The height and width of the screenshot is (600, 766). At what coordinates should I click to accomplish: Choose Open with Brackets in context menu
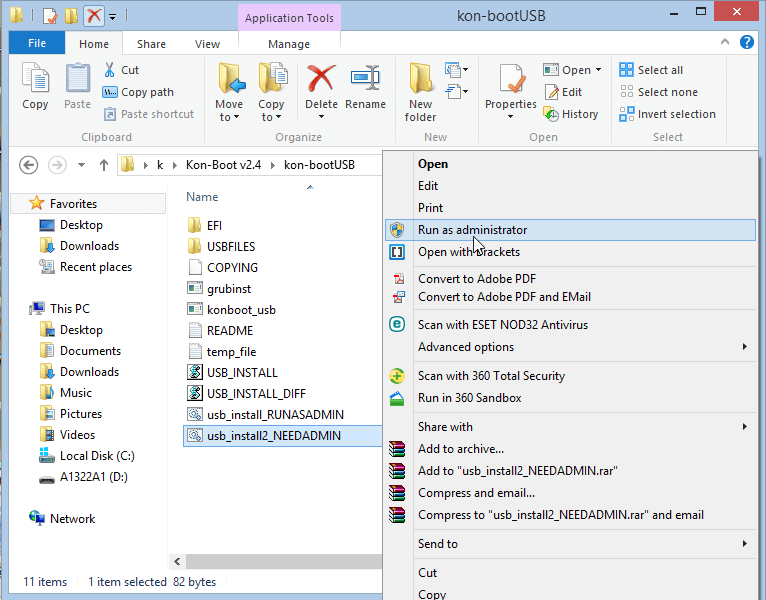pyautogui.click(x=570, y=252)
